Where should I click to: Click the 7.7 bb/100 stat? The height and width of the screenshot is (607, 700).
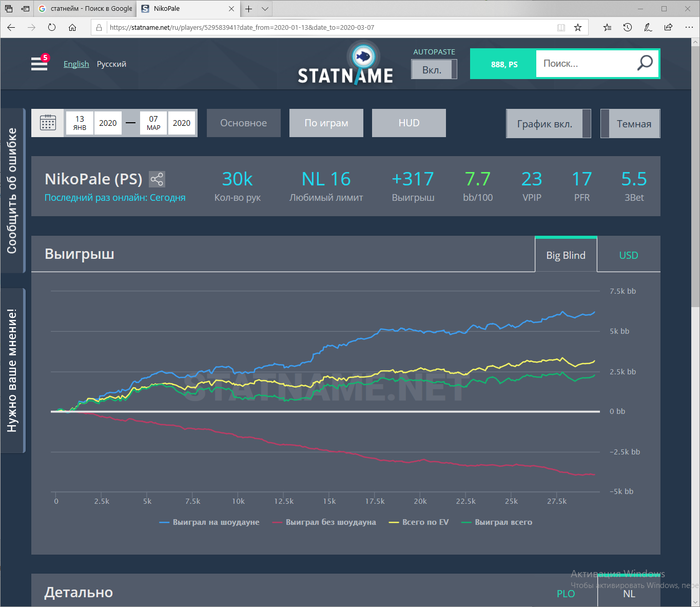pyautogui.click(x=478, y=186)
